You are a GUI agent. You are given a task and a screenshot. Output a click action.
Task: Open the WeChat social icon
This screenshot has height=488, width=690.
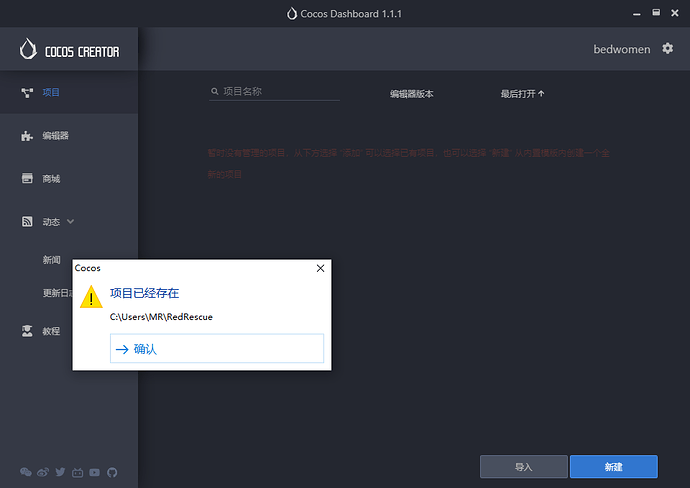click(26, 472)
